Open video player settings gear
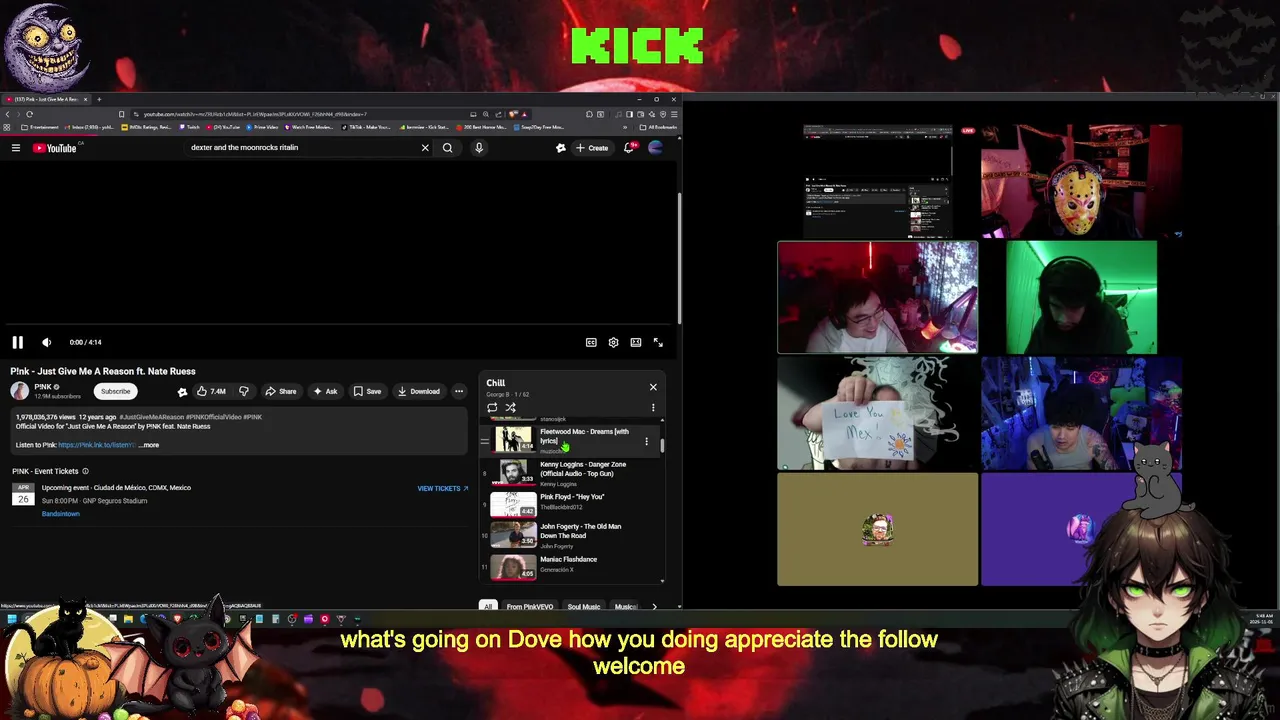 [613, 342]
